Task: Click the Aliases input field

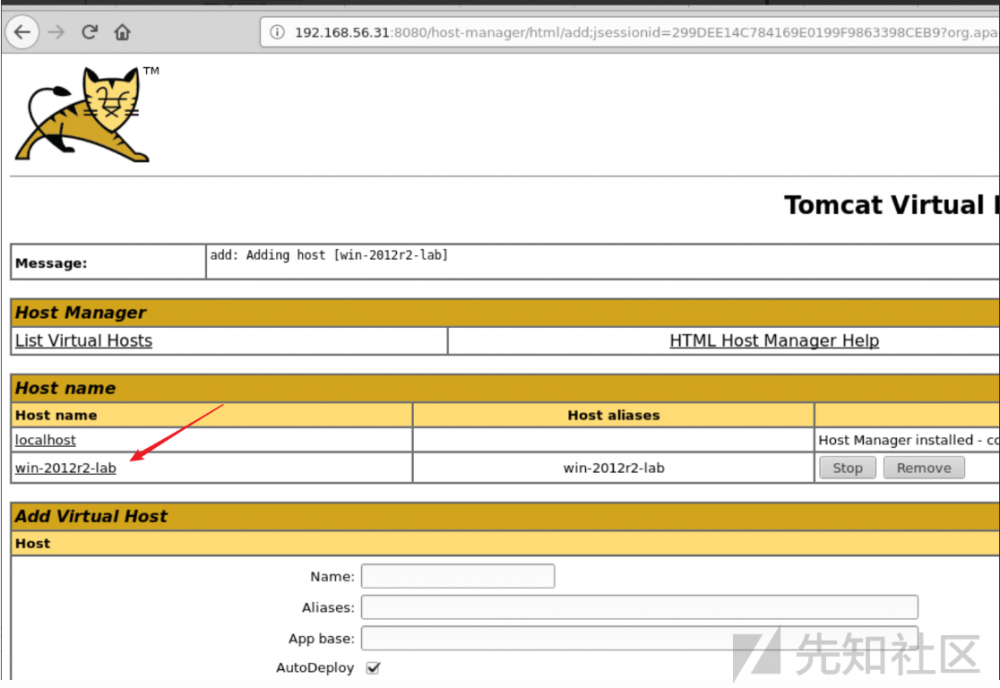Action: pos(640,607)
